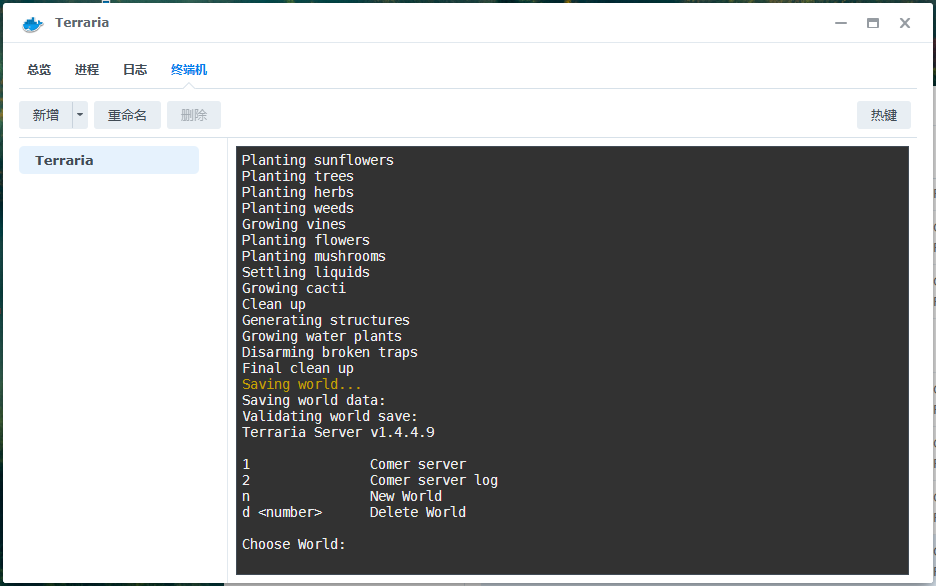
Task: View the 日志 tab
Action: click(135, 69)
